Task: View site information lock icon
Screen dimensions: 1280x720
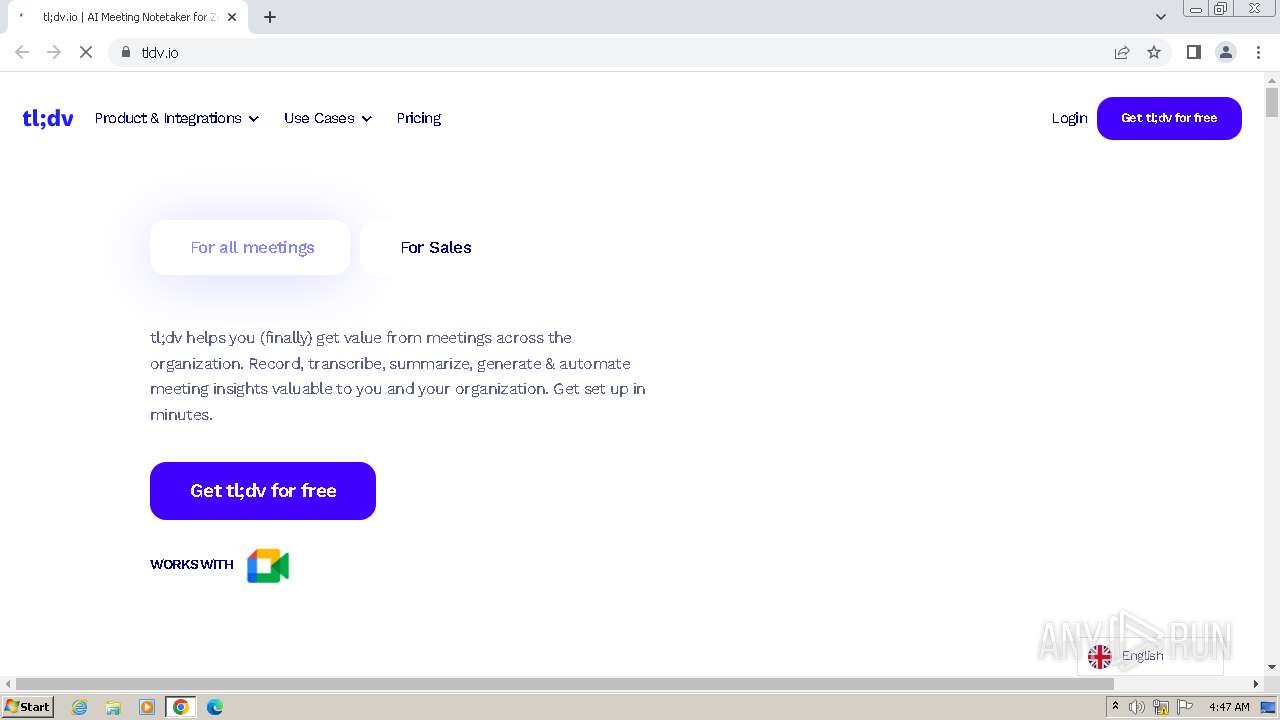Action: point(125,52)
